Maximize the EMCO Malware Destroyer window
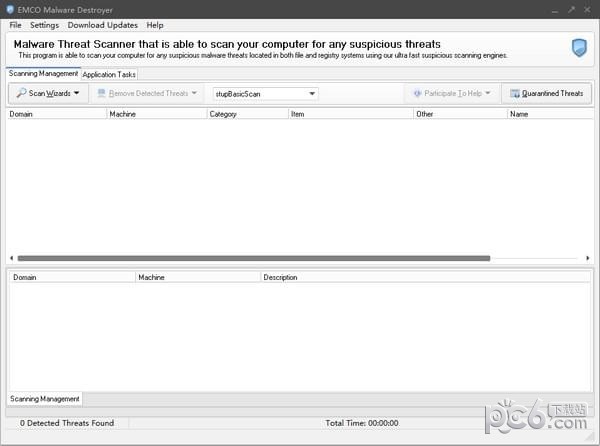Screen dimensions: 600x446 (571, 10)
